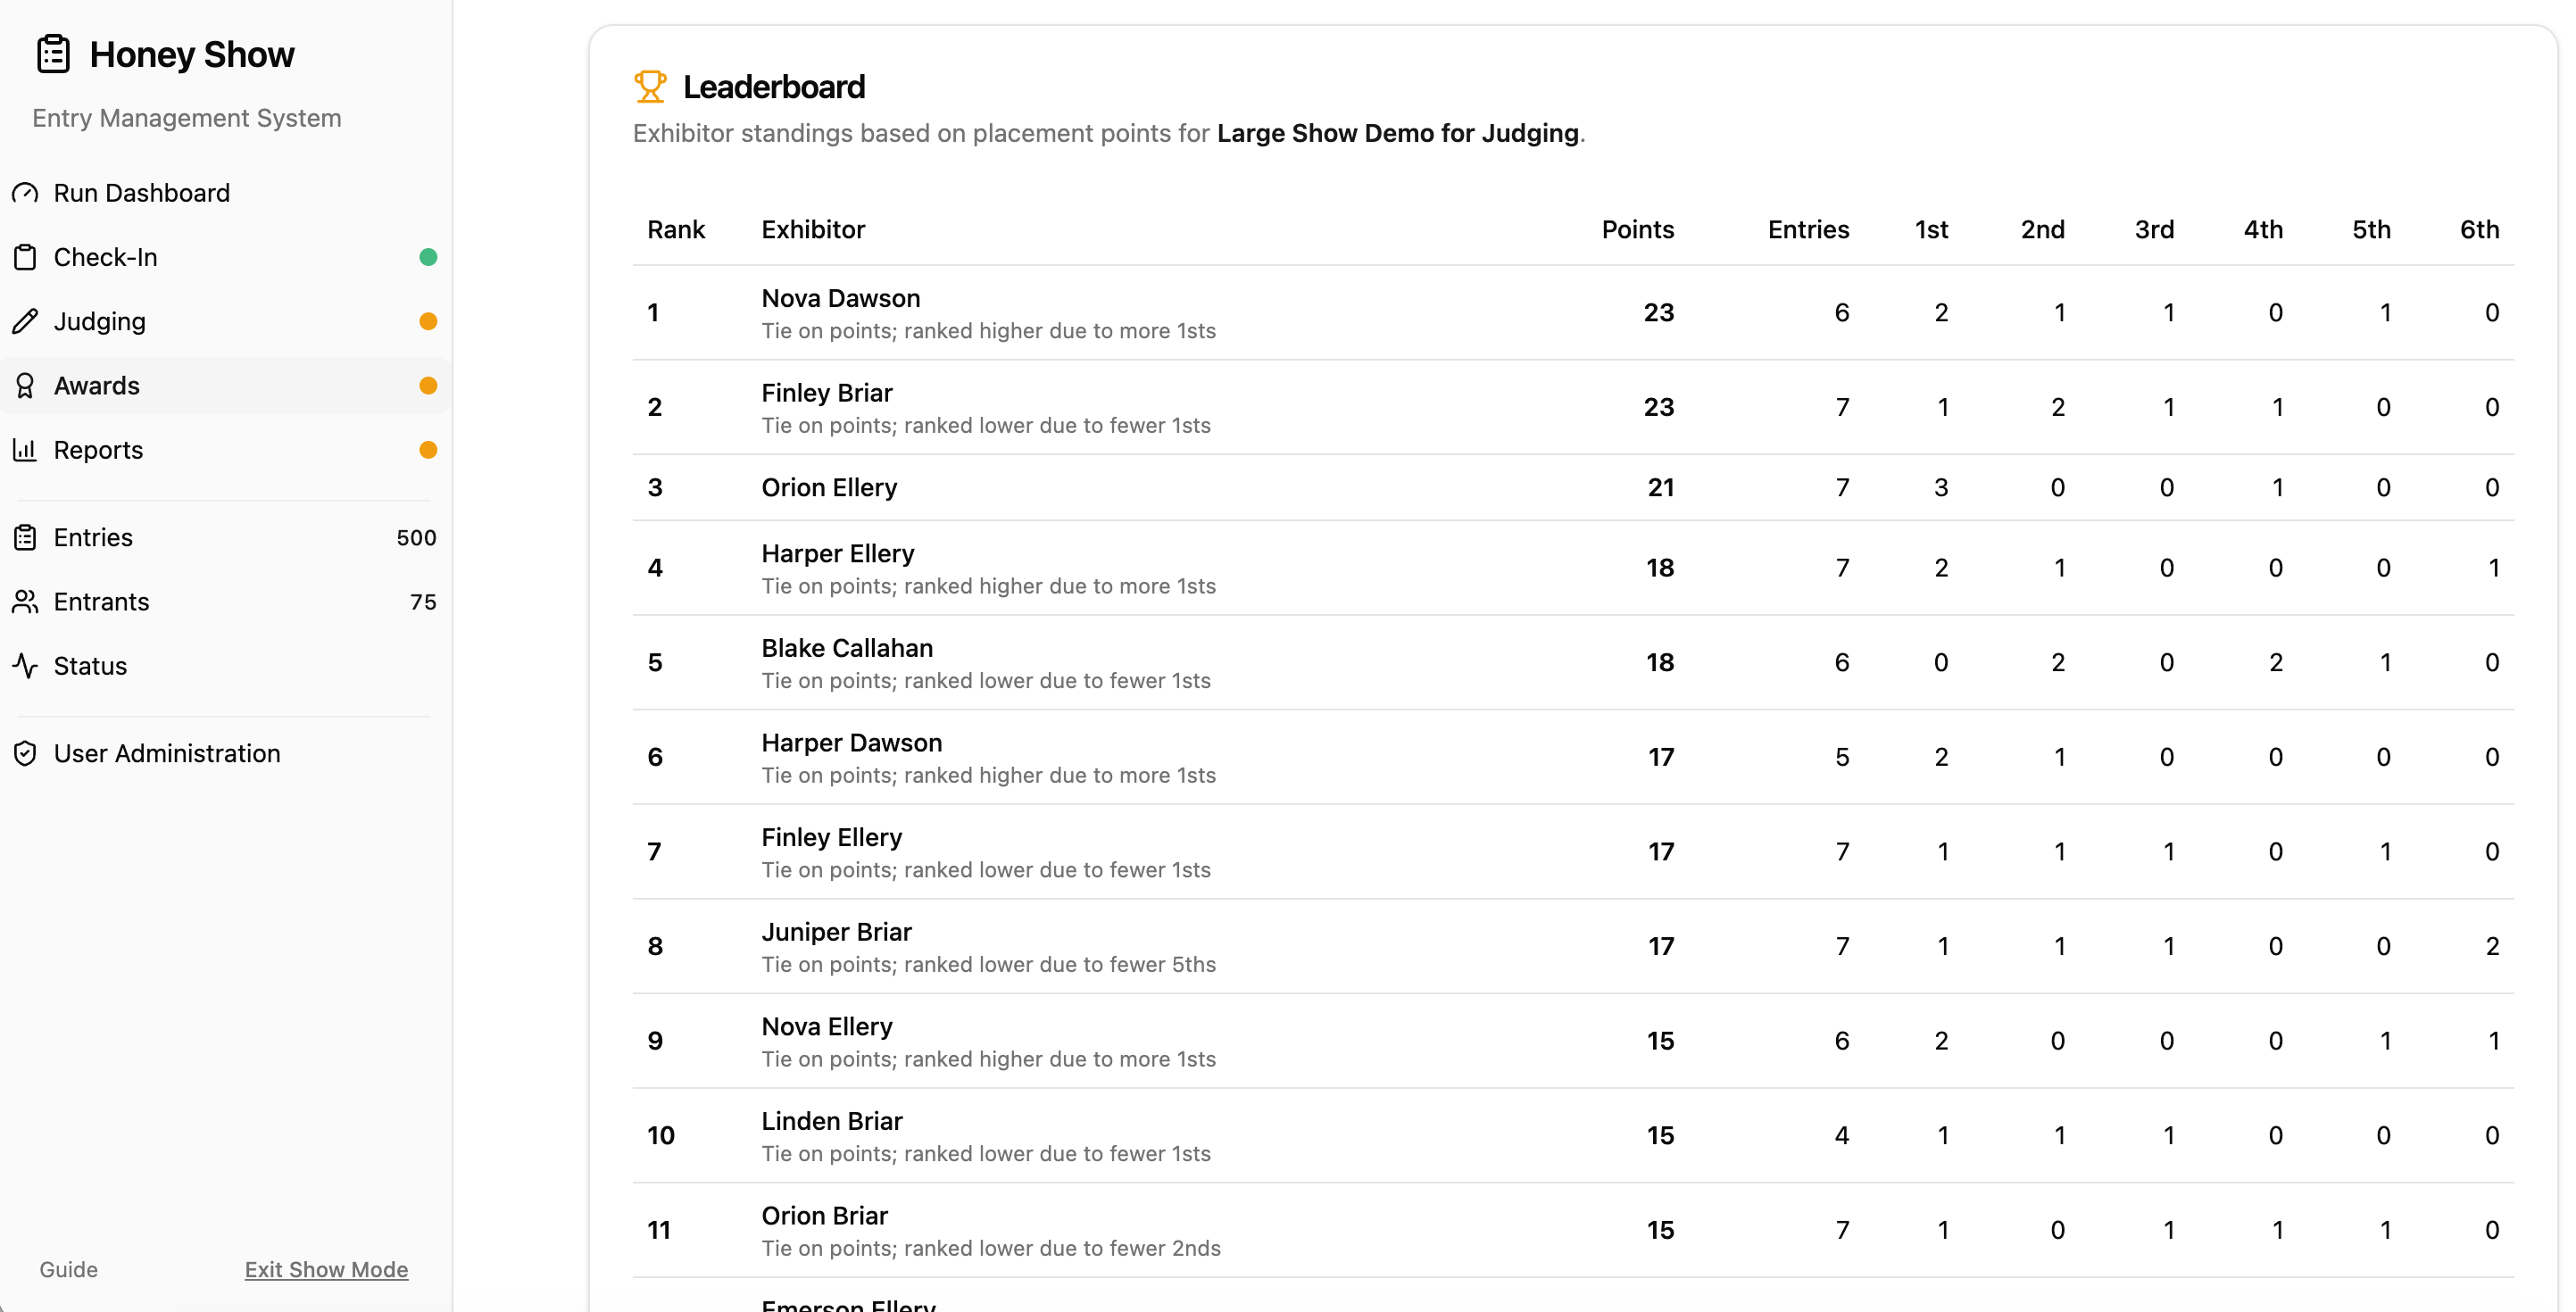This screenshot has width=2576, height=1312.
Task: Open the Status activity icon
Action: coord(25,666)
